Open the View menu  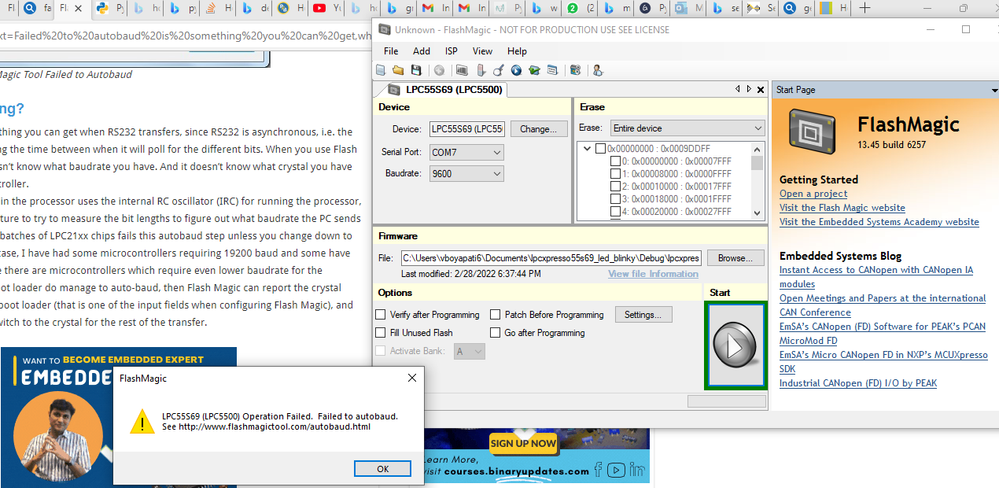tap(482, 51)
